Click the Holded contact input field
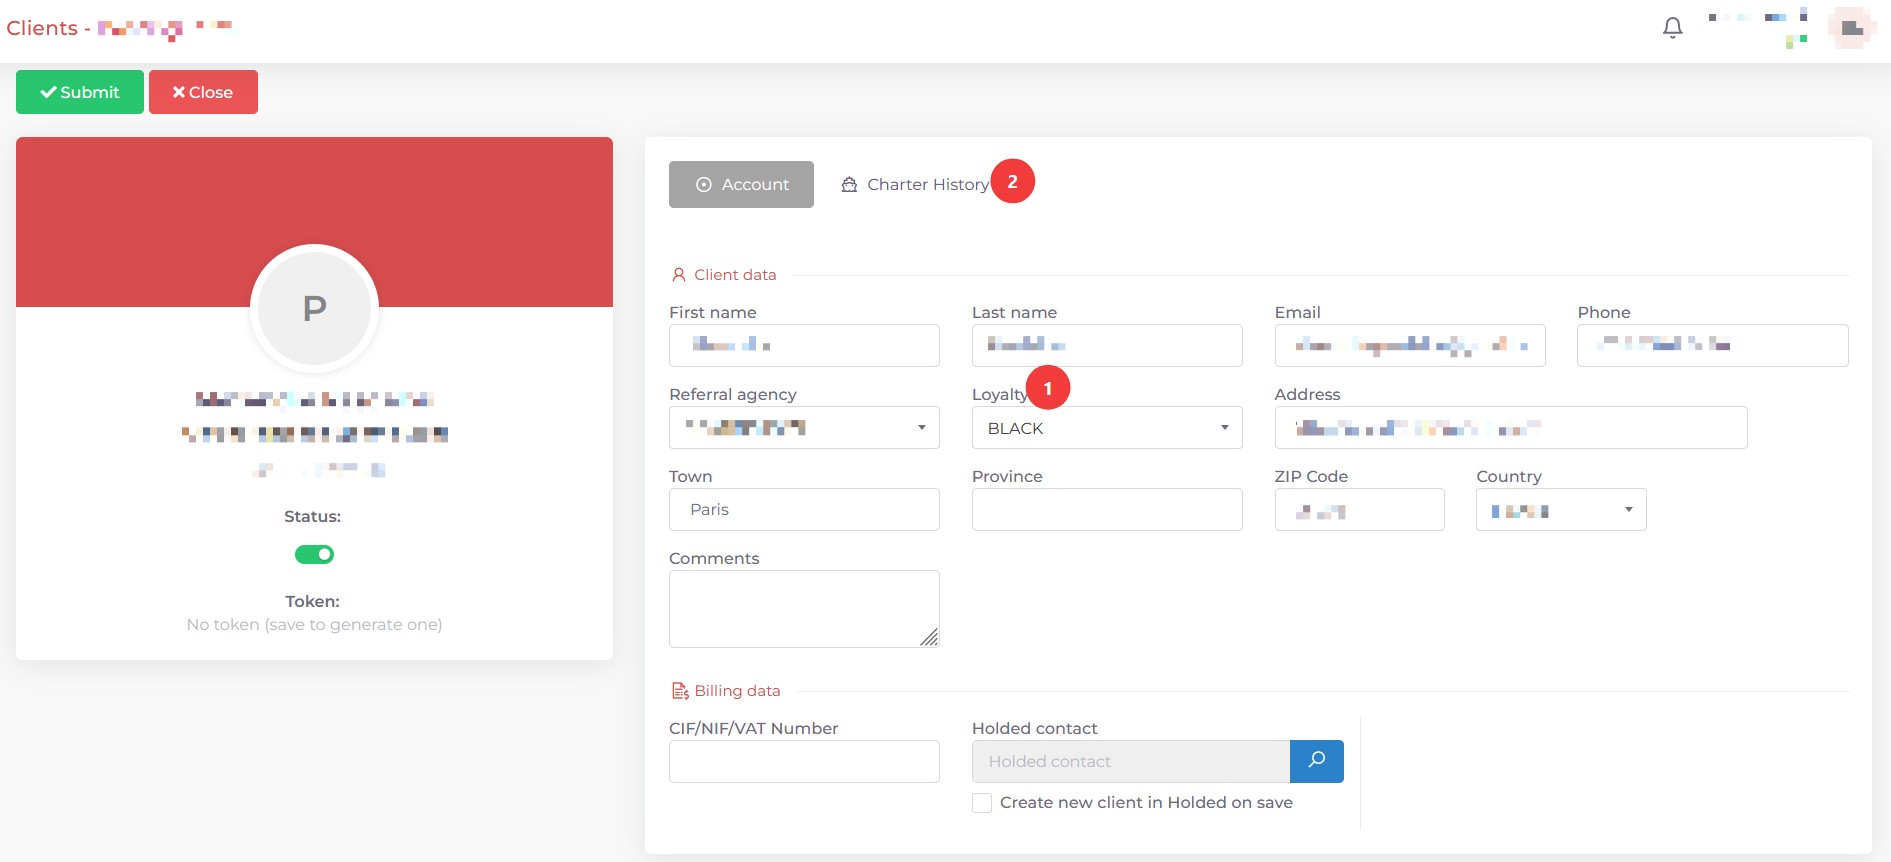 (1131, 761)
